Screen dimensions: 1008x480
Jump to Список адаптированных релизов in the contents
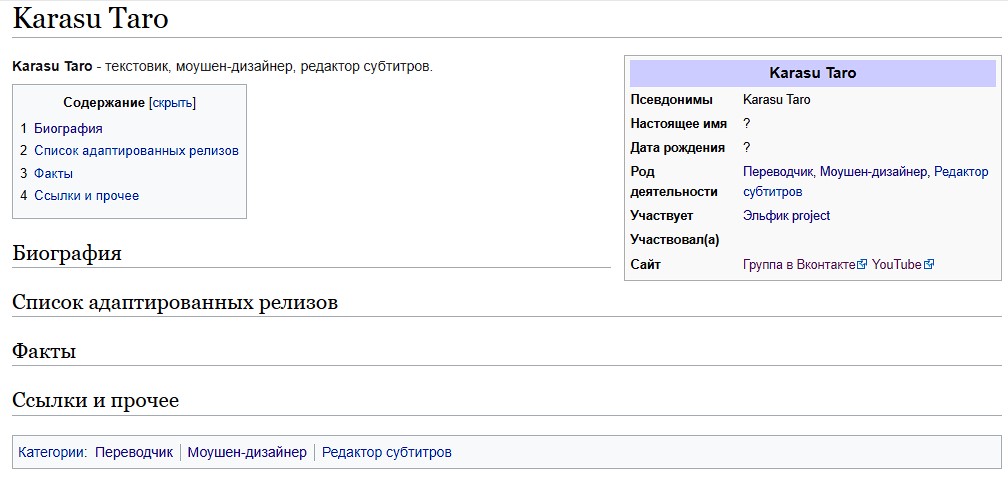tap(136, 151)
